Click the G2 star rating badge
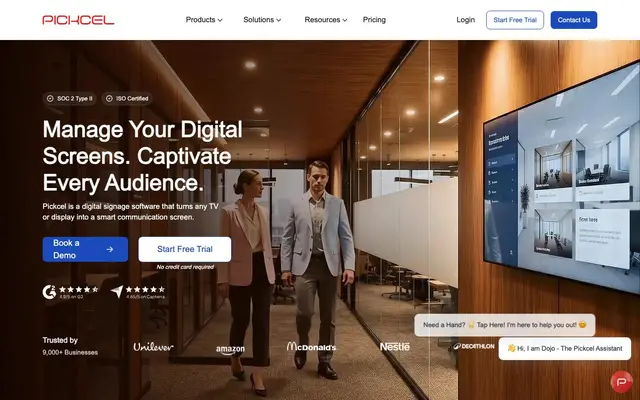This screenshot has height=400, width=640. pos(71,291)
